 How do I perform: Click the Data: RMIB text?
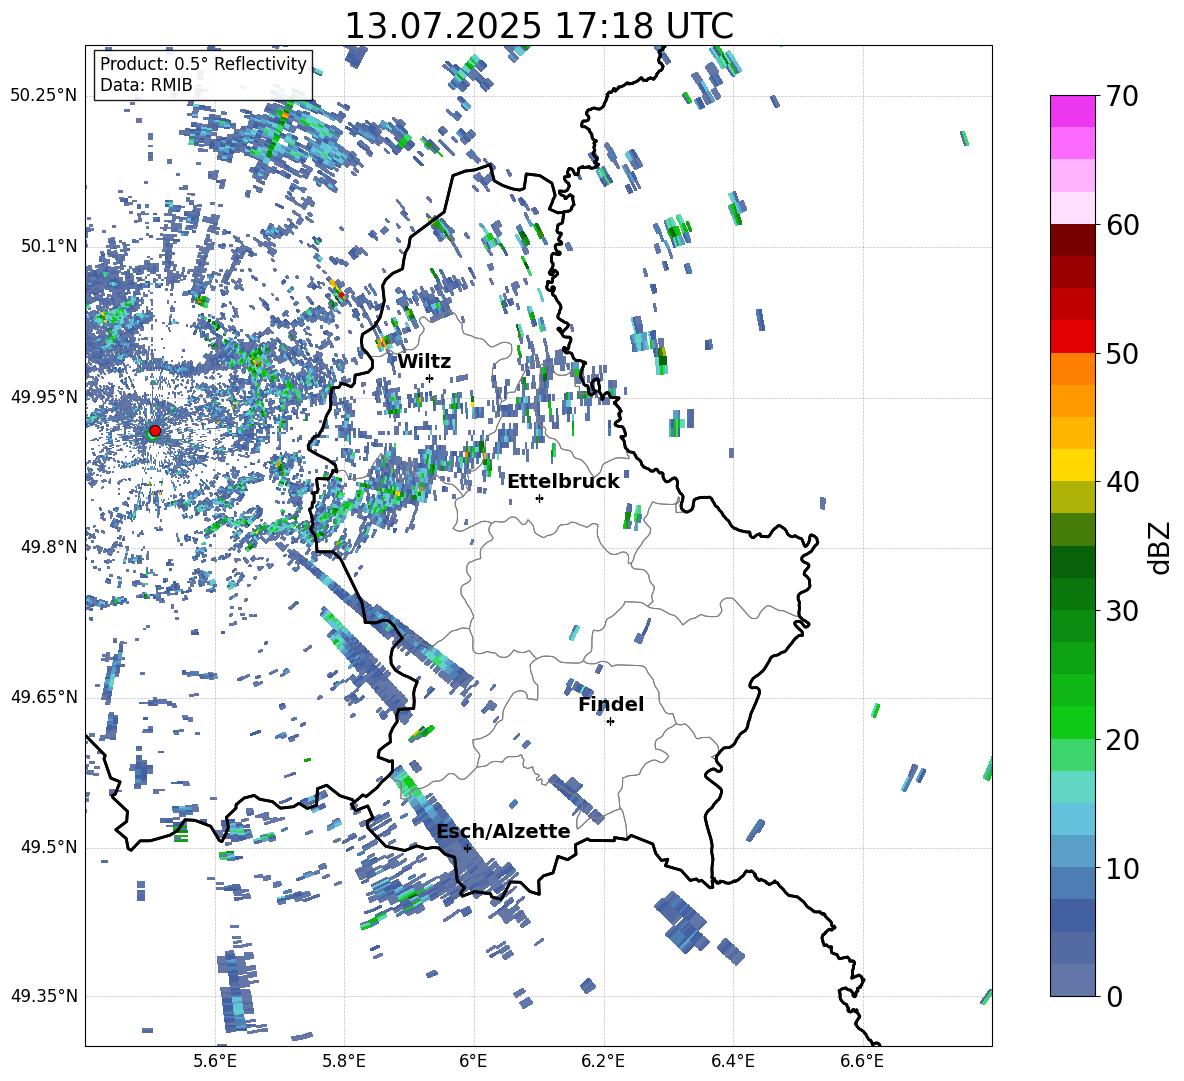point(146,85)
